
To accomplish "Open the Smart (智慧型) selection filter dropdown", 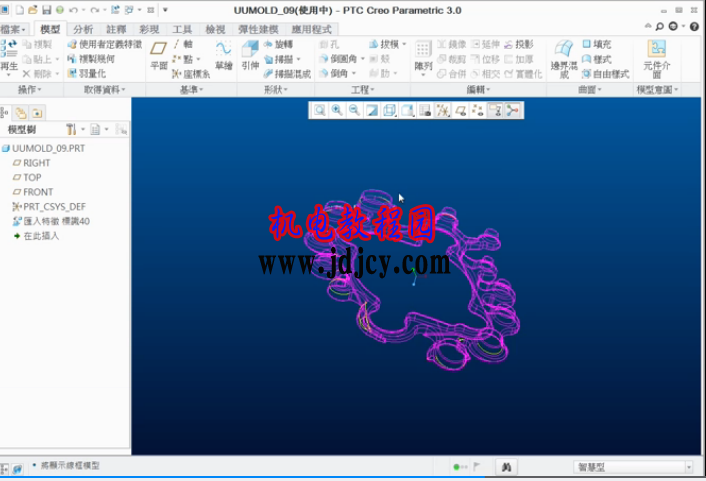I will [633, 467].
